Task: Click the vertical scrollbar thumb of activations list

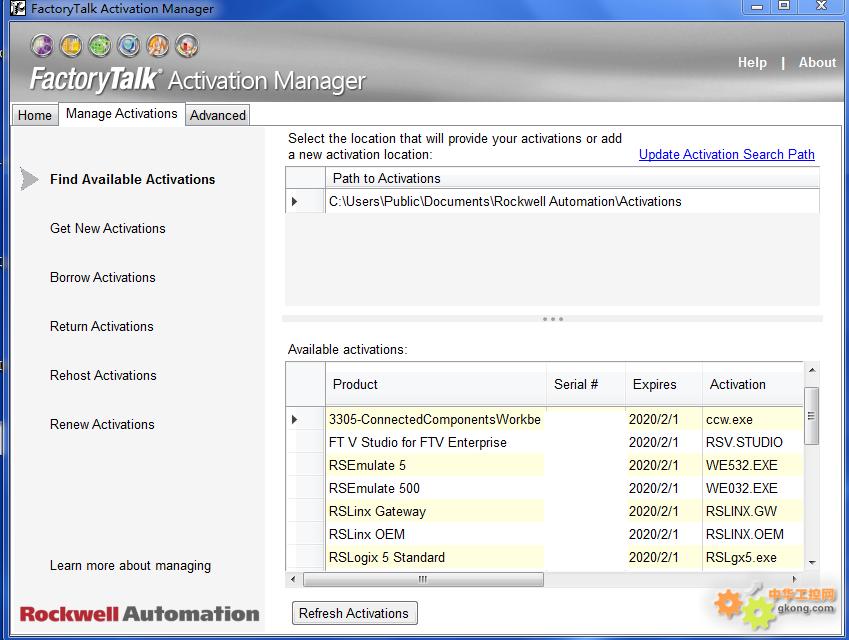Action: (x=811, y=416)
